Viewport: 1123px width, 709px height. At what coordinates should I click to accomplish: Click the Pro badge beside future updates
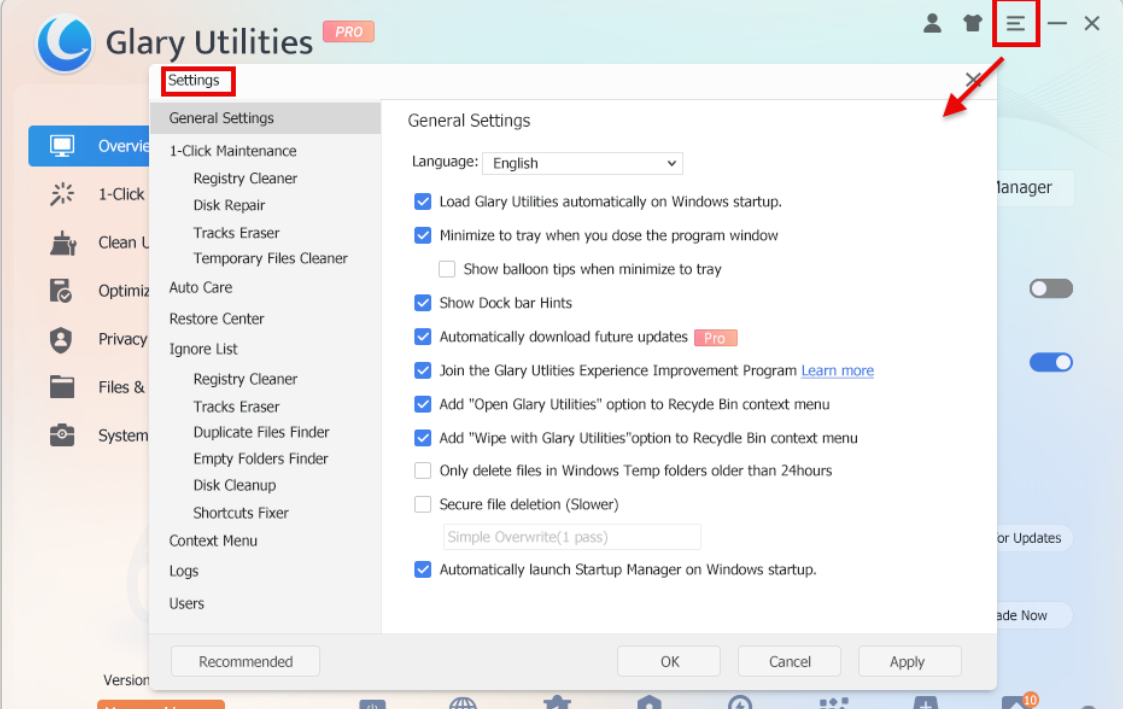[x=715, y=338]
